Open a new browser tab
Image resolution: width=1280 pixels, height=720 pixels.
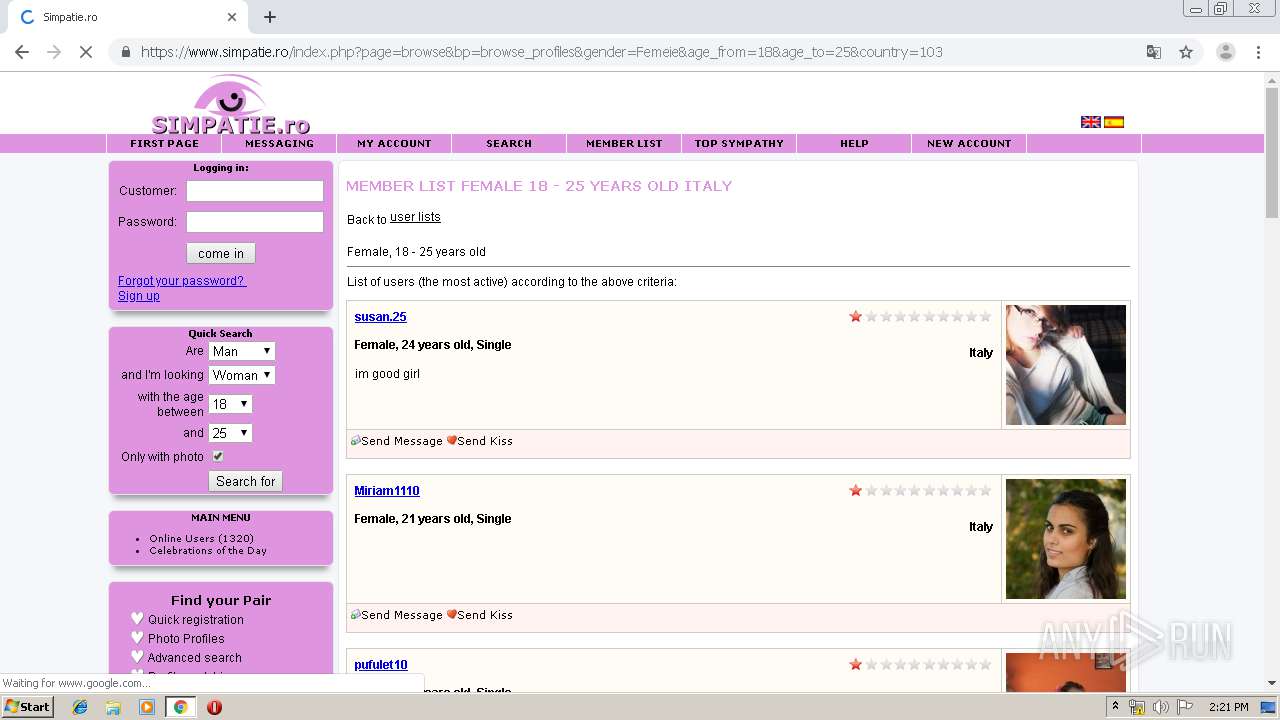(x=270, y=17)
